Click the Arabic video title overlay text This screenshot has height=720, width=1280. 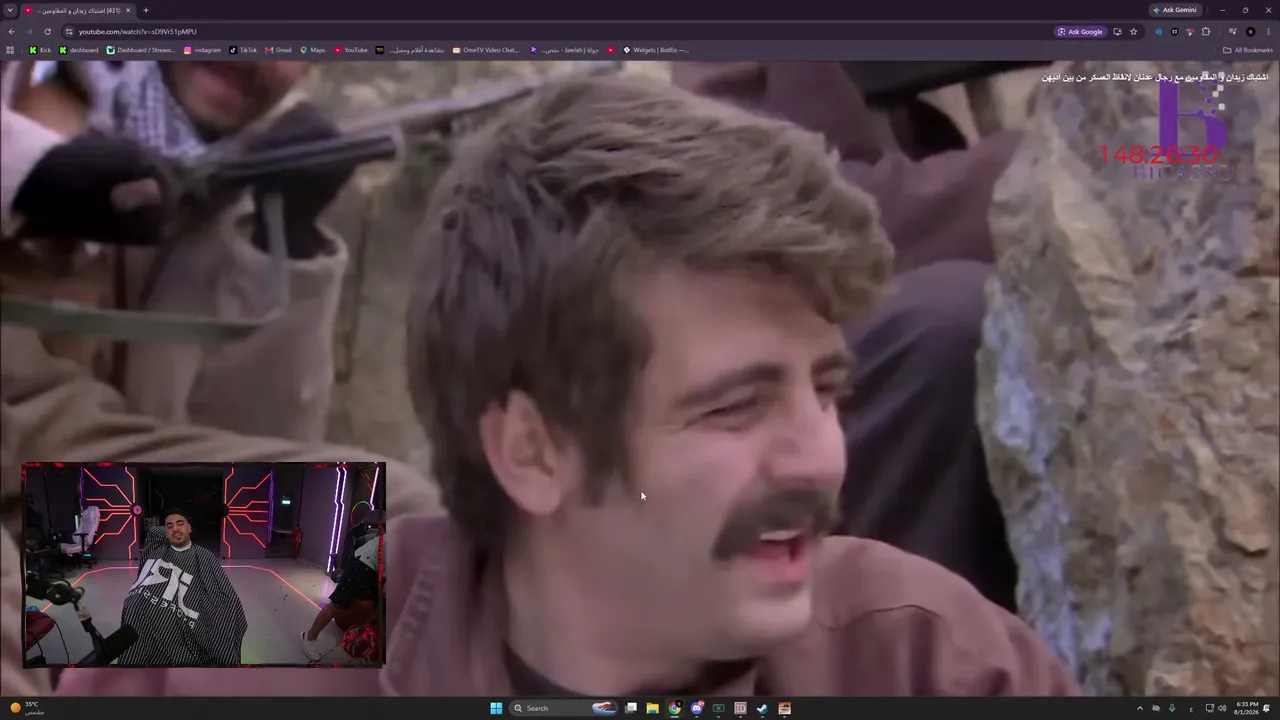pyautogui.click(x=1155, y=77)
